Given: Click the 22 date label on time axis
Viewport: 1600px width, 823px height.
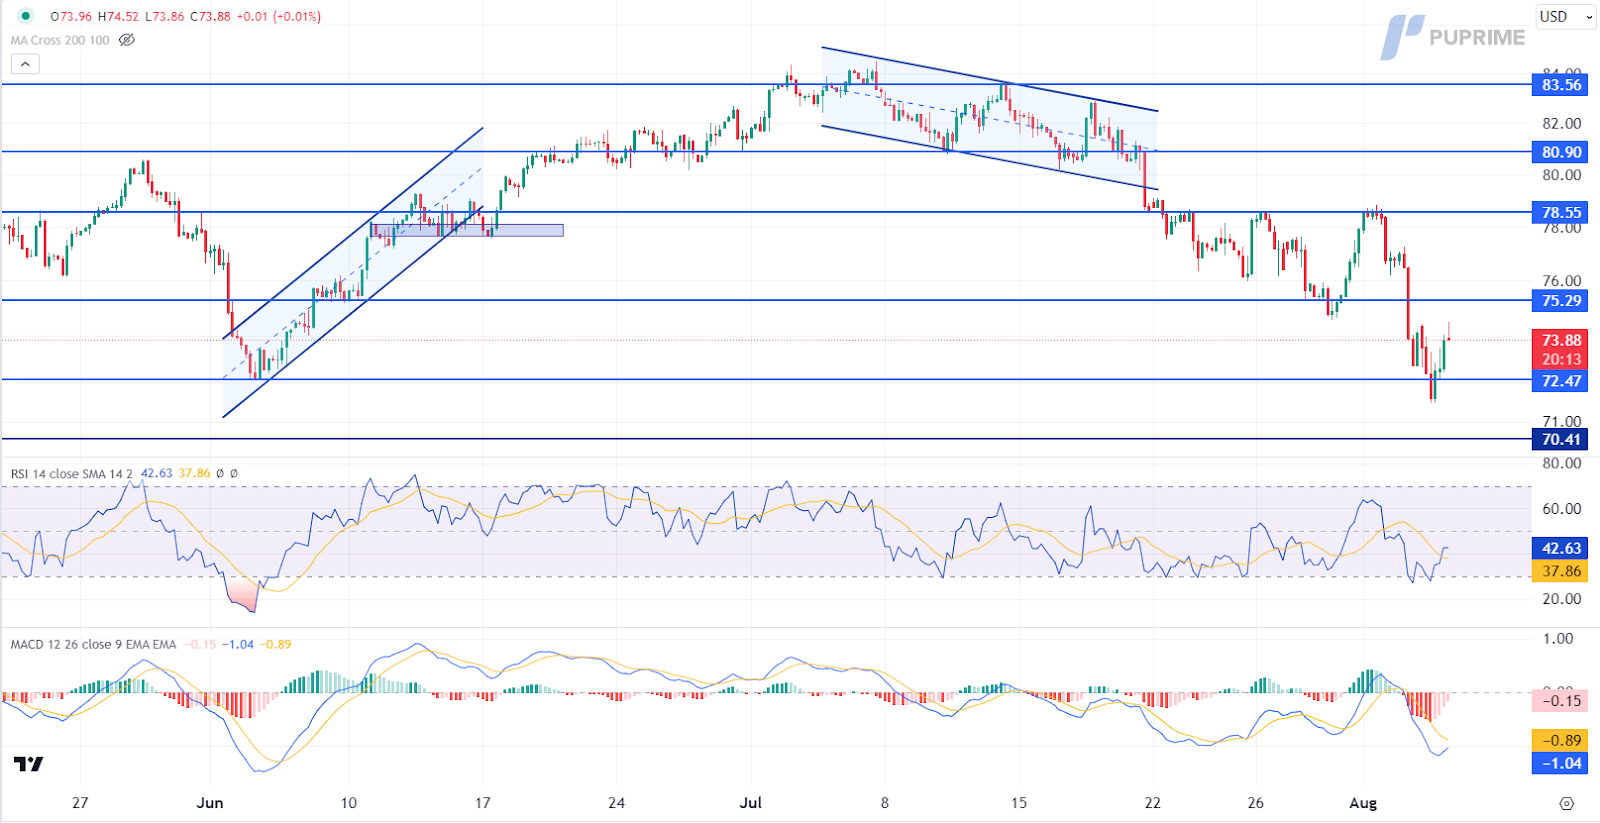Looking at the screenshot, I should [1153, 803].
